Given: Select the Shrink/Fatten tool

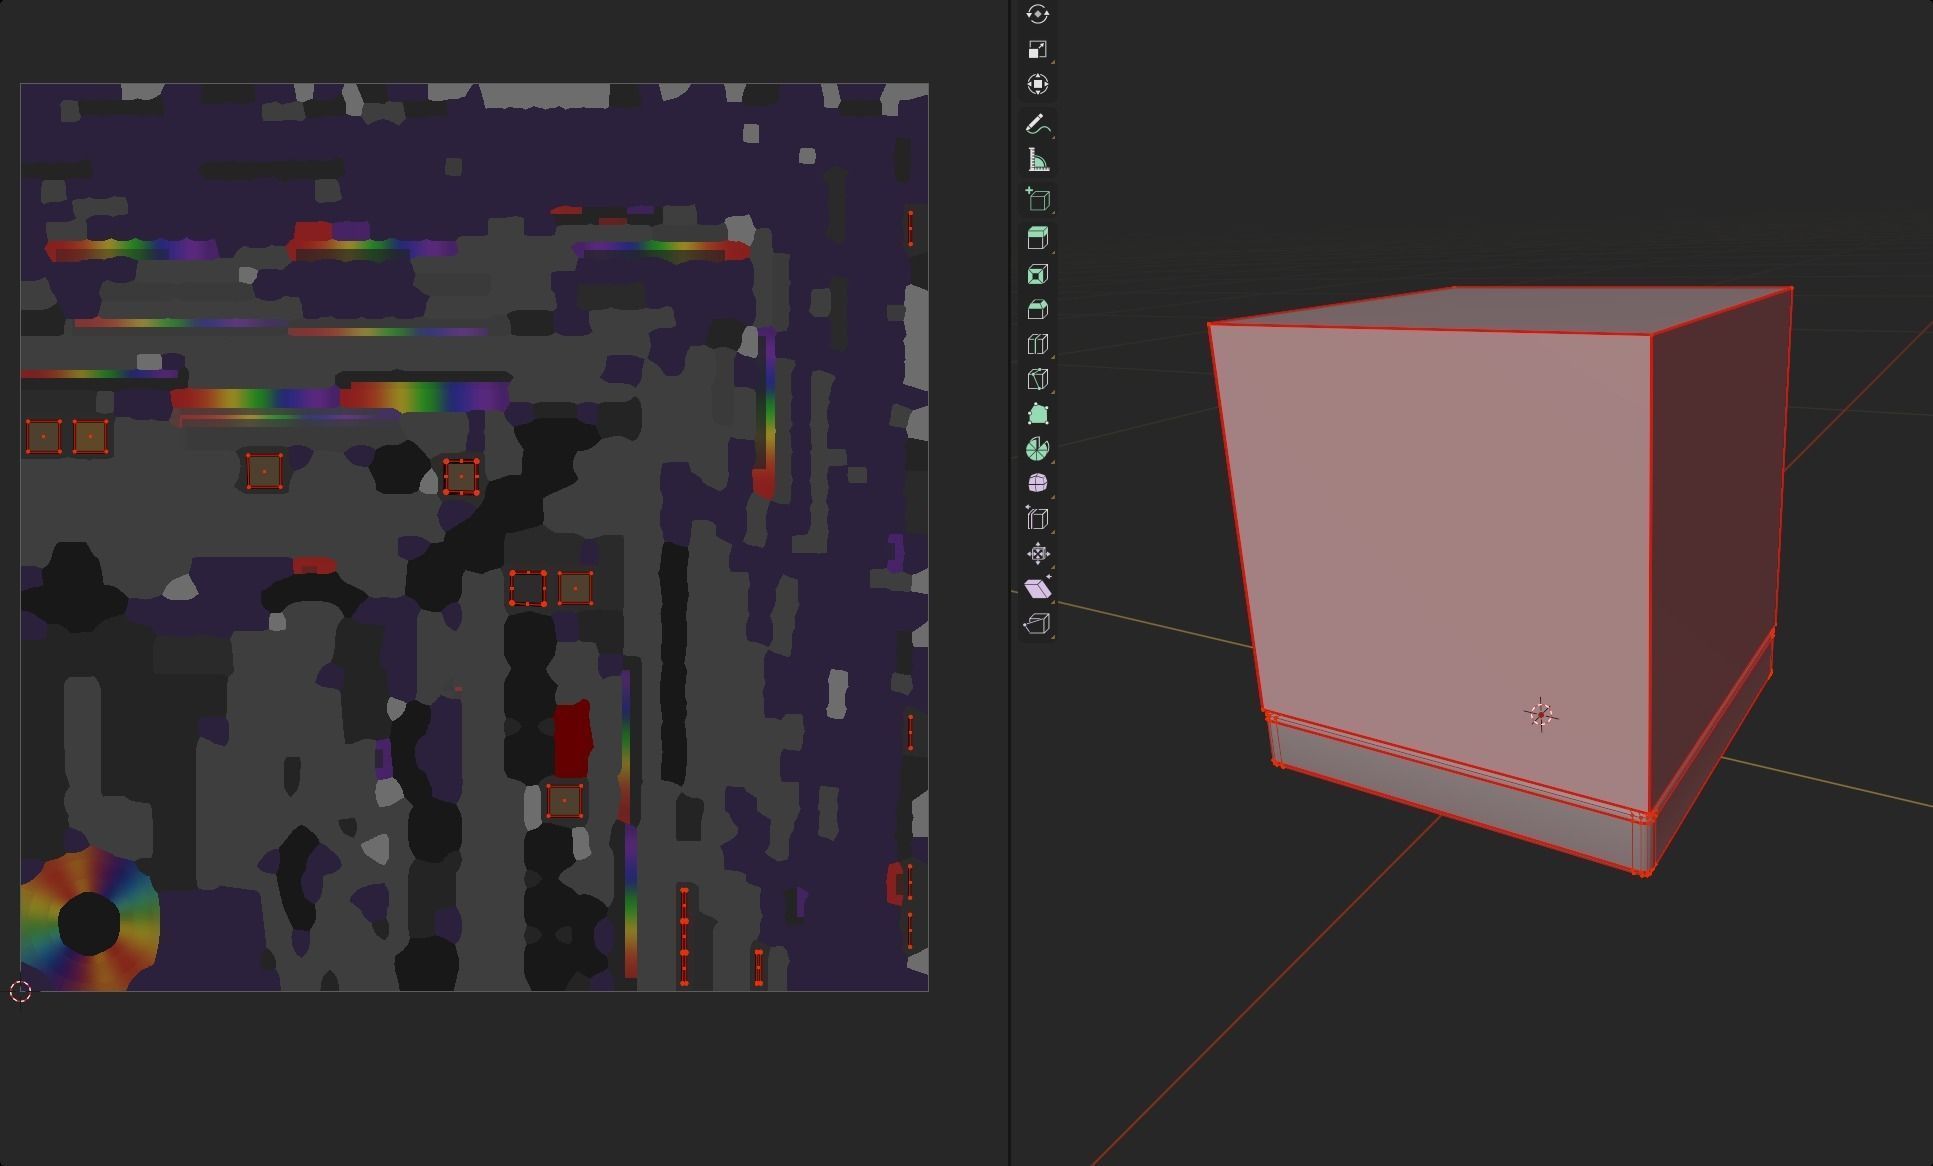Looking at the screenshot, I should tap(1037, 554).
